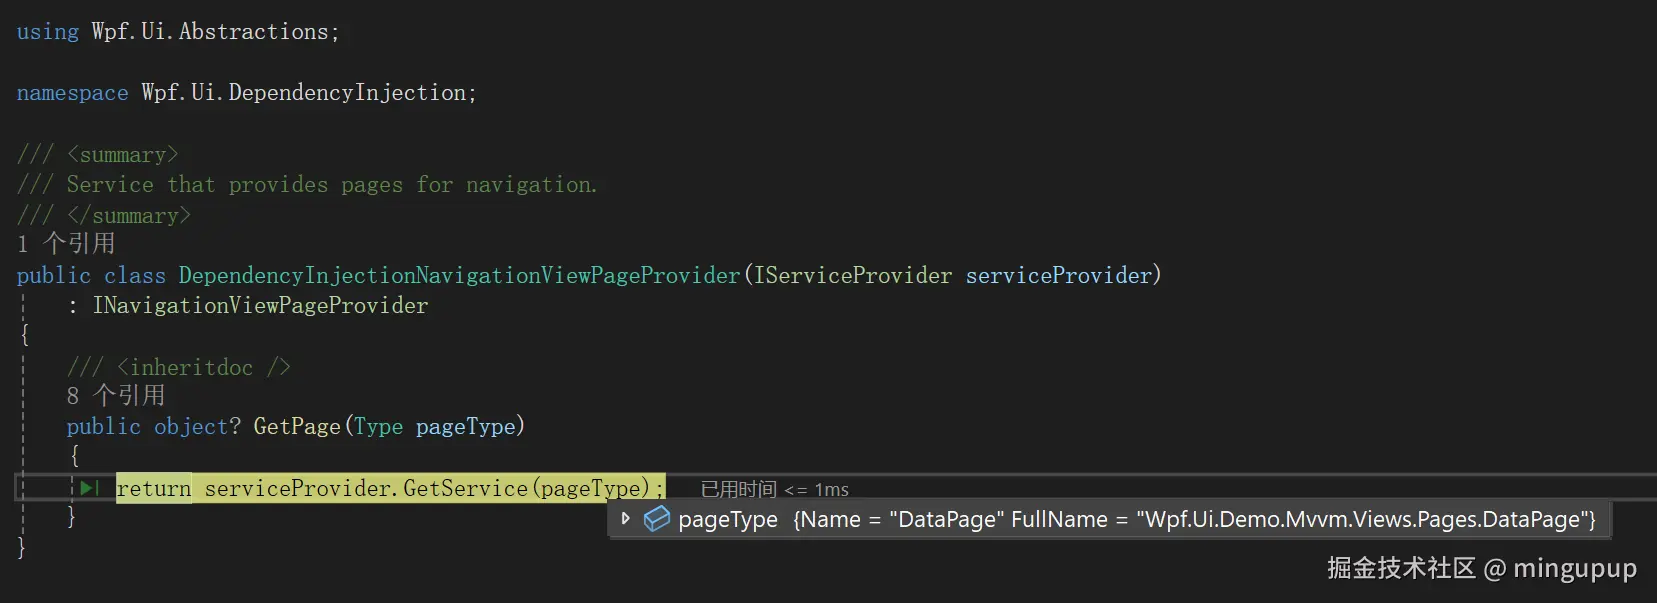
Task: Click the return keyword on highlighted line
Action: [153, 488]
